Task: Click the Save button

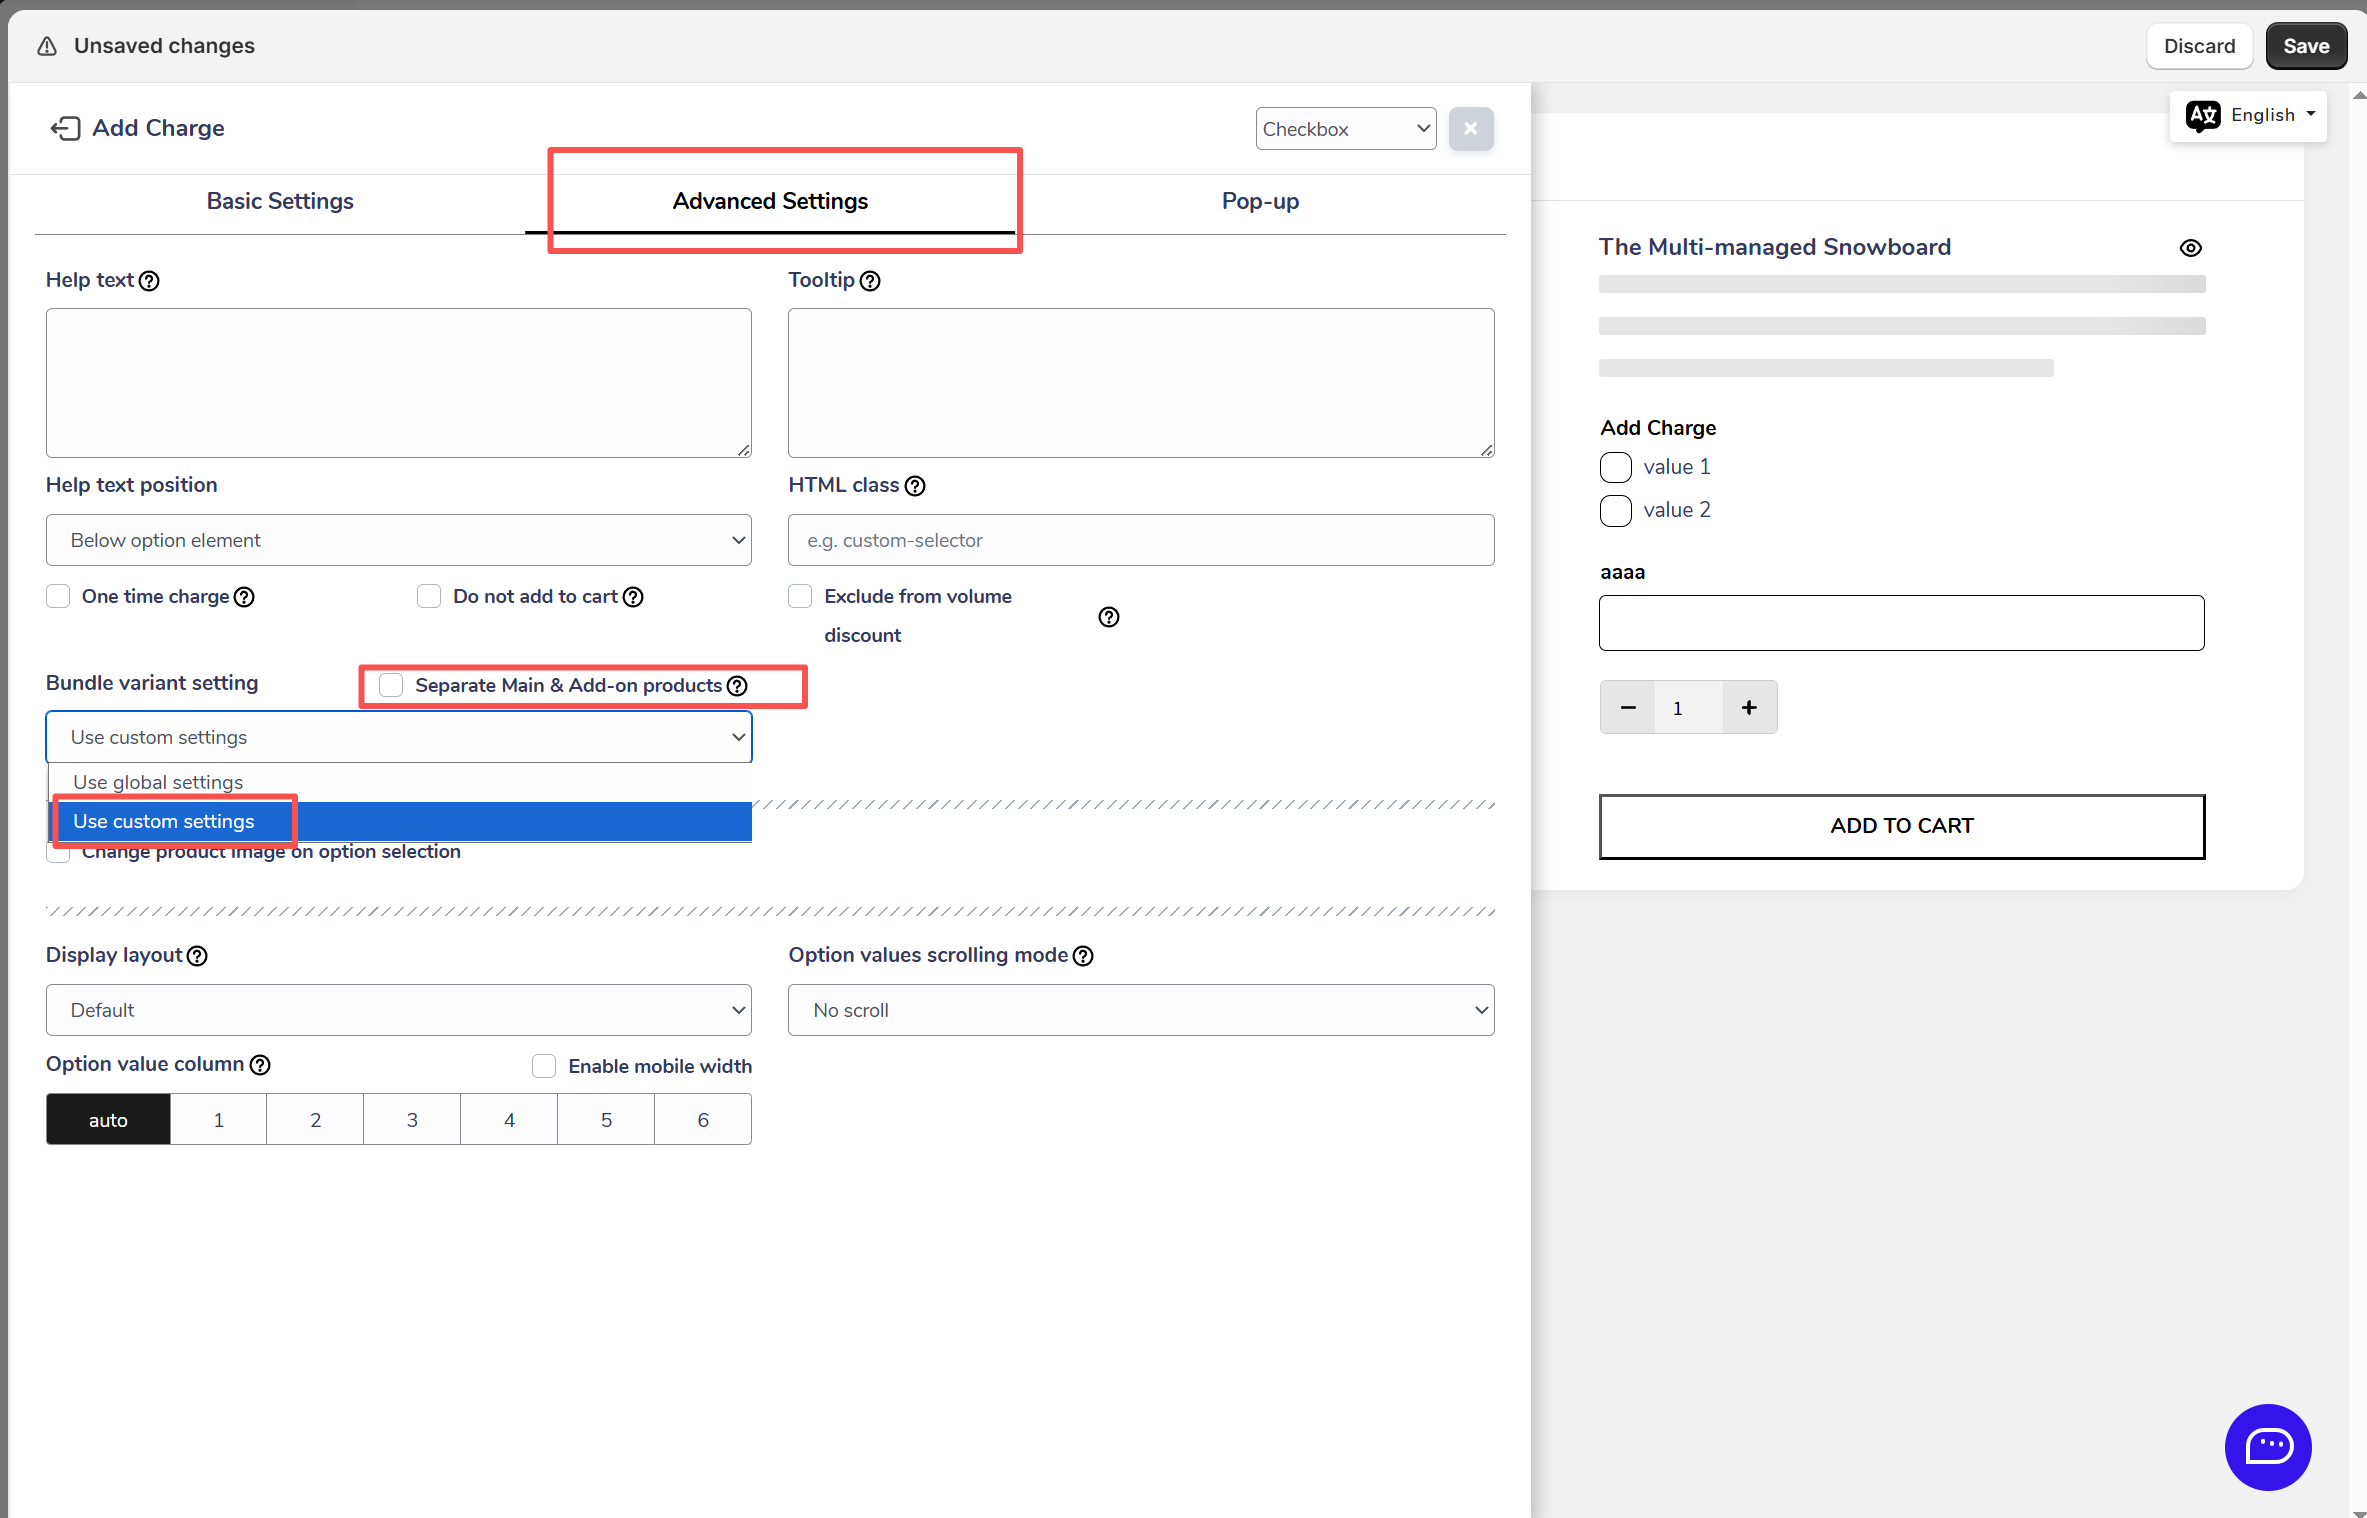Action: coord(2305,46)
